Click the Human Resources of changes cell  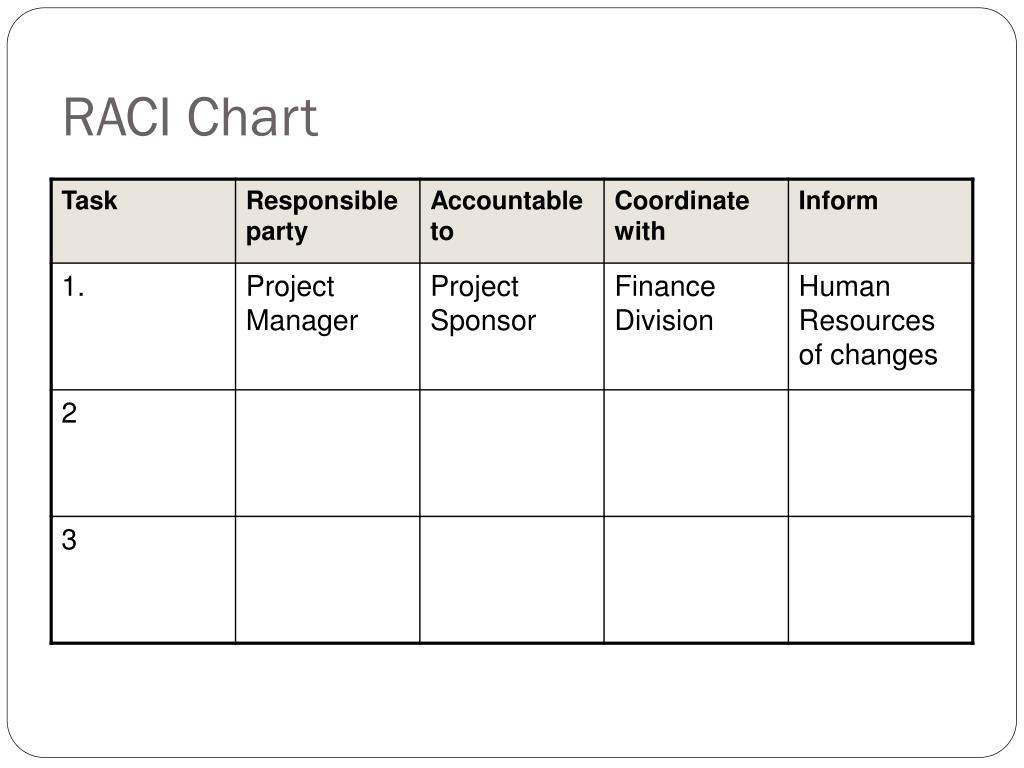coord(880,327)
